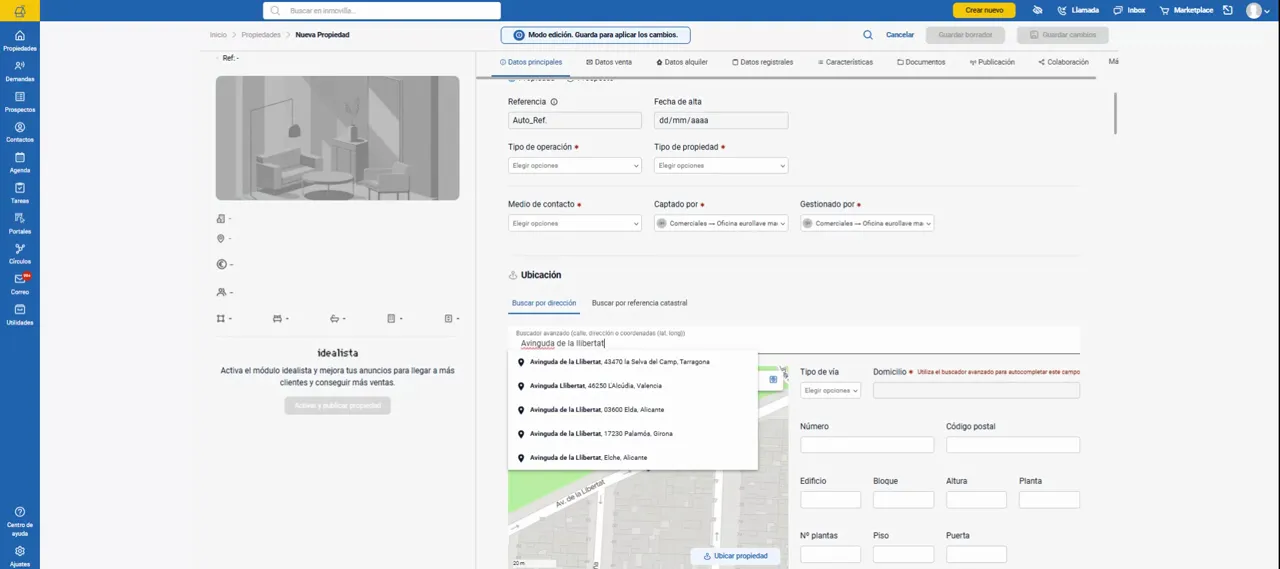
Task: Click the icon right of Marketplace
Action: click(x=1227, y=10)
